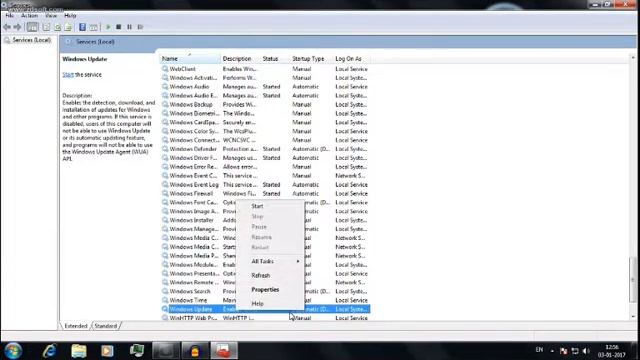Select the Windows Backup service row
This screenshot has width=640, height=360.
(265, 104)
